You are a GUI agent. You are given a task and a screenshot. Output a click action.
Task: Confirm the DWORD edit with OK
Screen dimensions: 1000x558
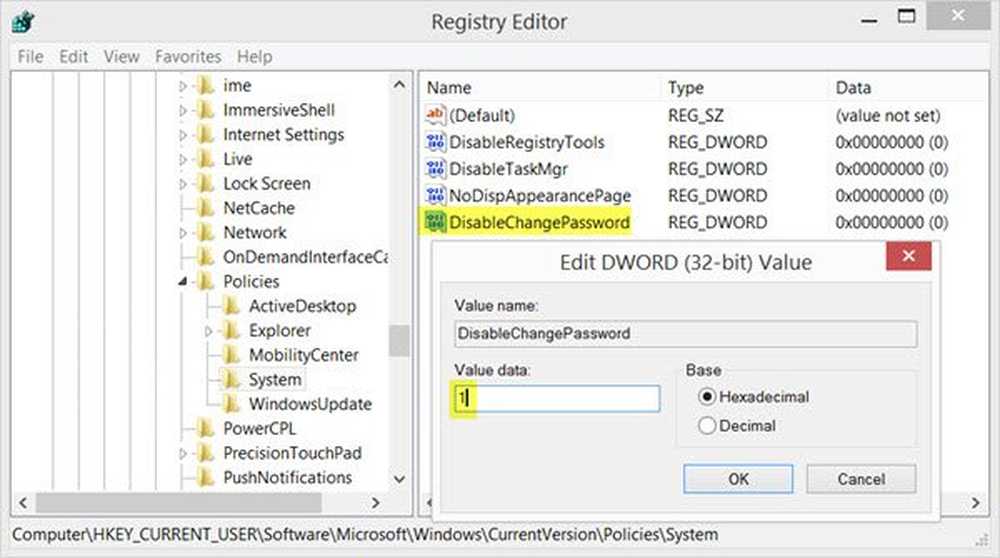(738, 479)
